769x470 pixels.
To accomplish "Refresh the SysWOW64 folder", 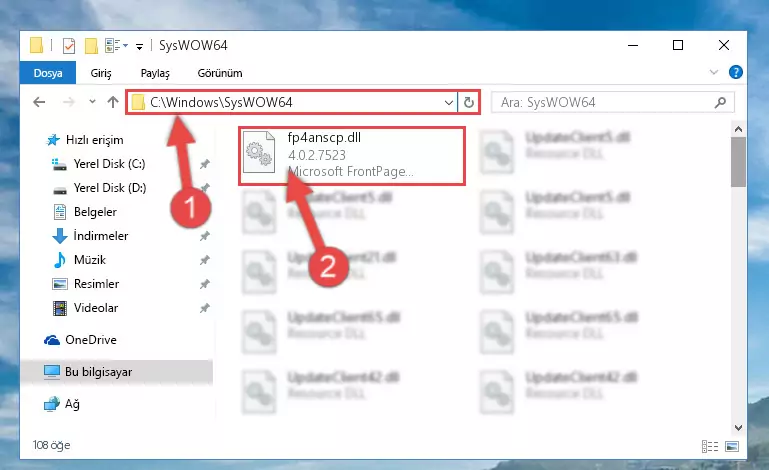I will click(x=469, y=102).
